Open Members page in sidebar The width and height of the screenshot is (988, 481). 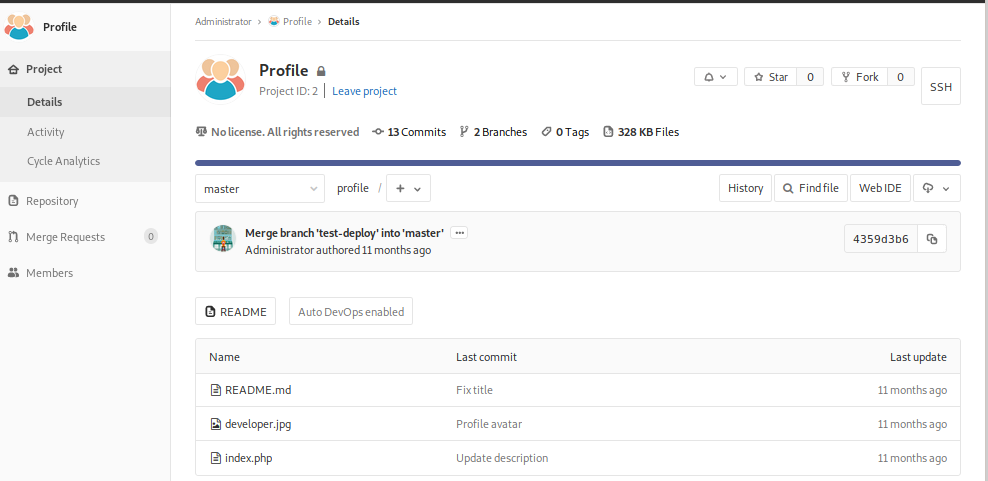[49, 273]
